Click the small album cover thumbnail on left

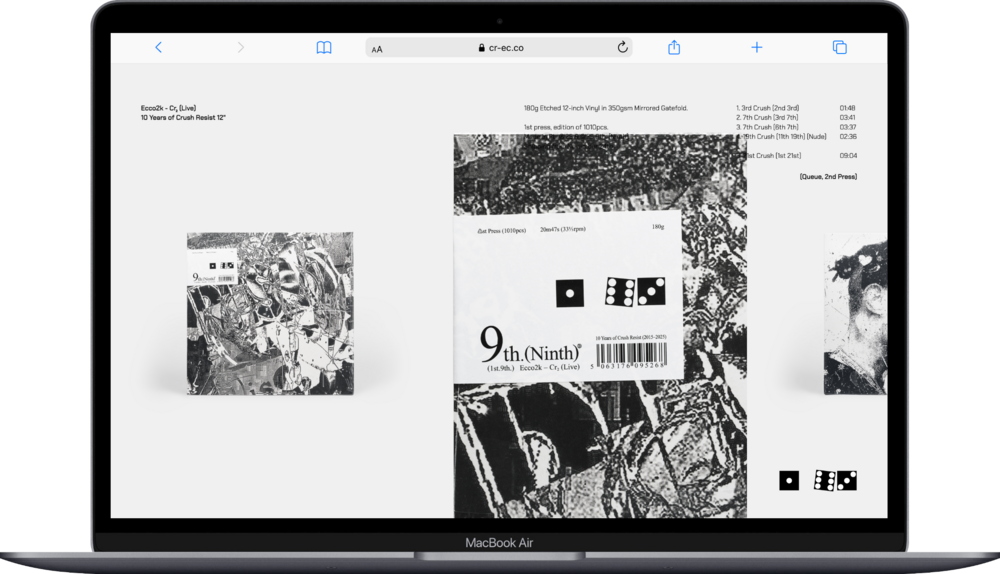pos(269,313)
